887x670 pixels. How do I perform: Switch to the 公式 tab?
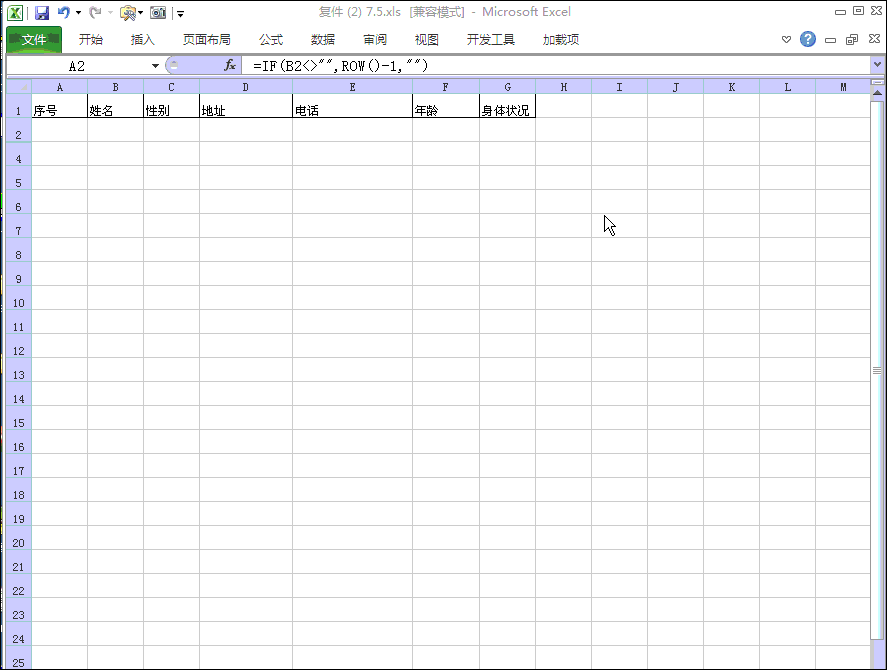pos(271,40)
